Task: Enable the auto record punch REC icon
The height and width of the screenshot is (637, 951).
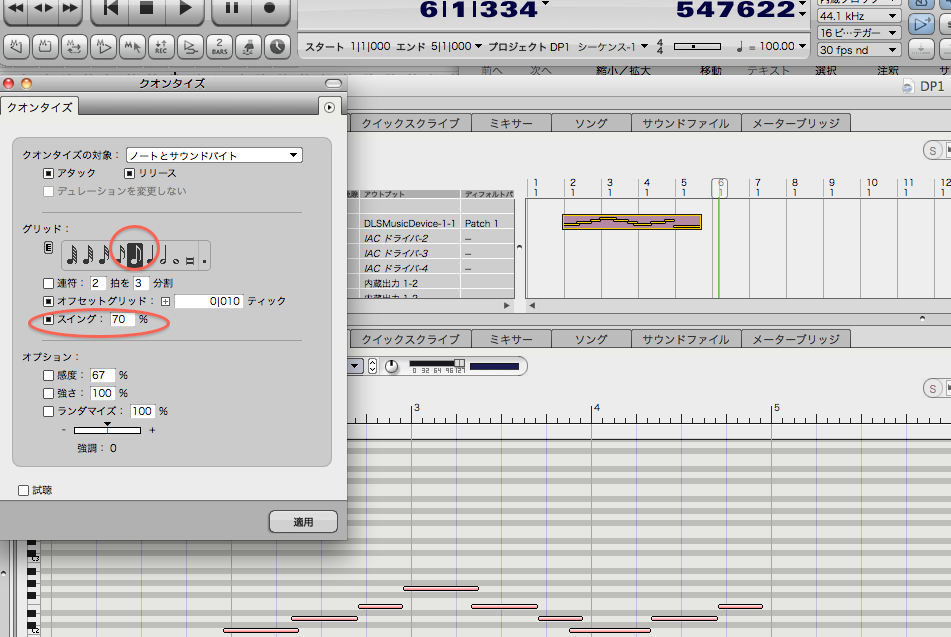Action: (161, 47)
